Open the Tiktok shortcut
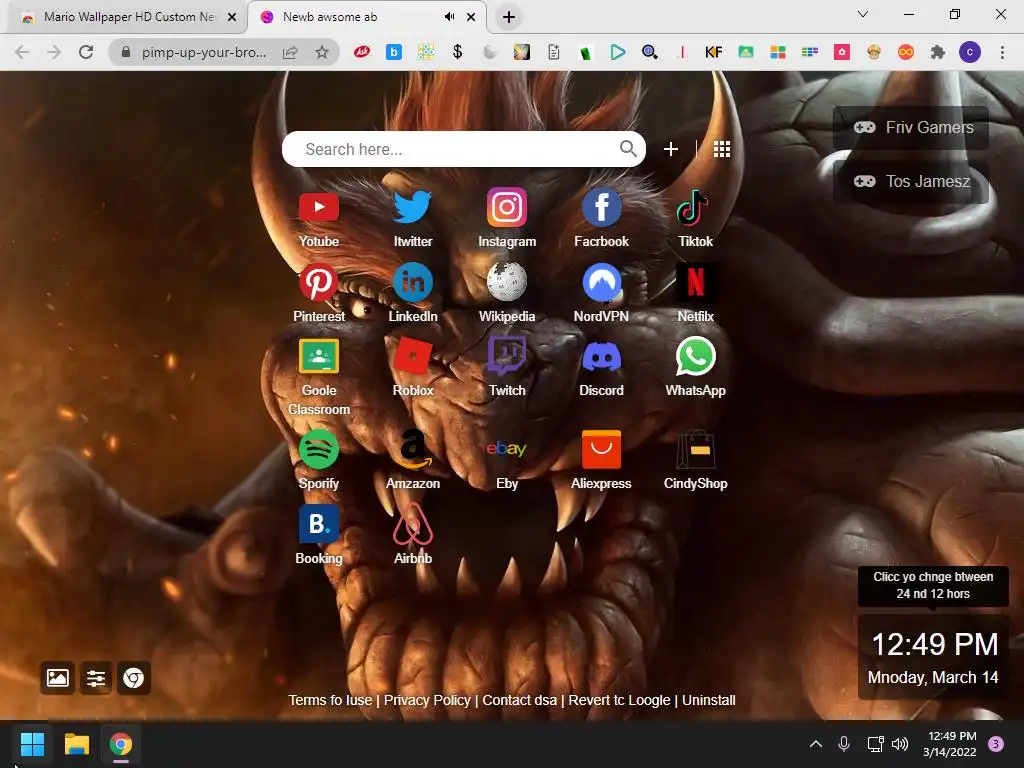Viewport: 1024px width, 768px height. (694, 207)
